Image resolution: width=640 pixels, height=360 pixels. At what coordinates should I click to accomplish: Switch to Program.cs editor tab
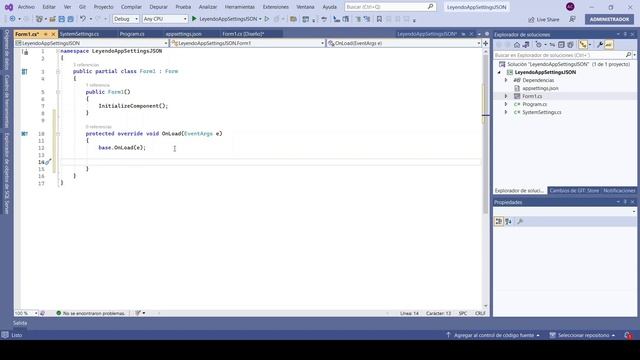132,34
